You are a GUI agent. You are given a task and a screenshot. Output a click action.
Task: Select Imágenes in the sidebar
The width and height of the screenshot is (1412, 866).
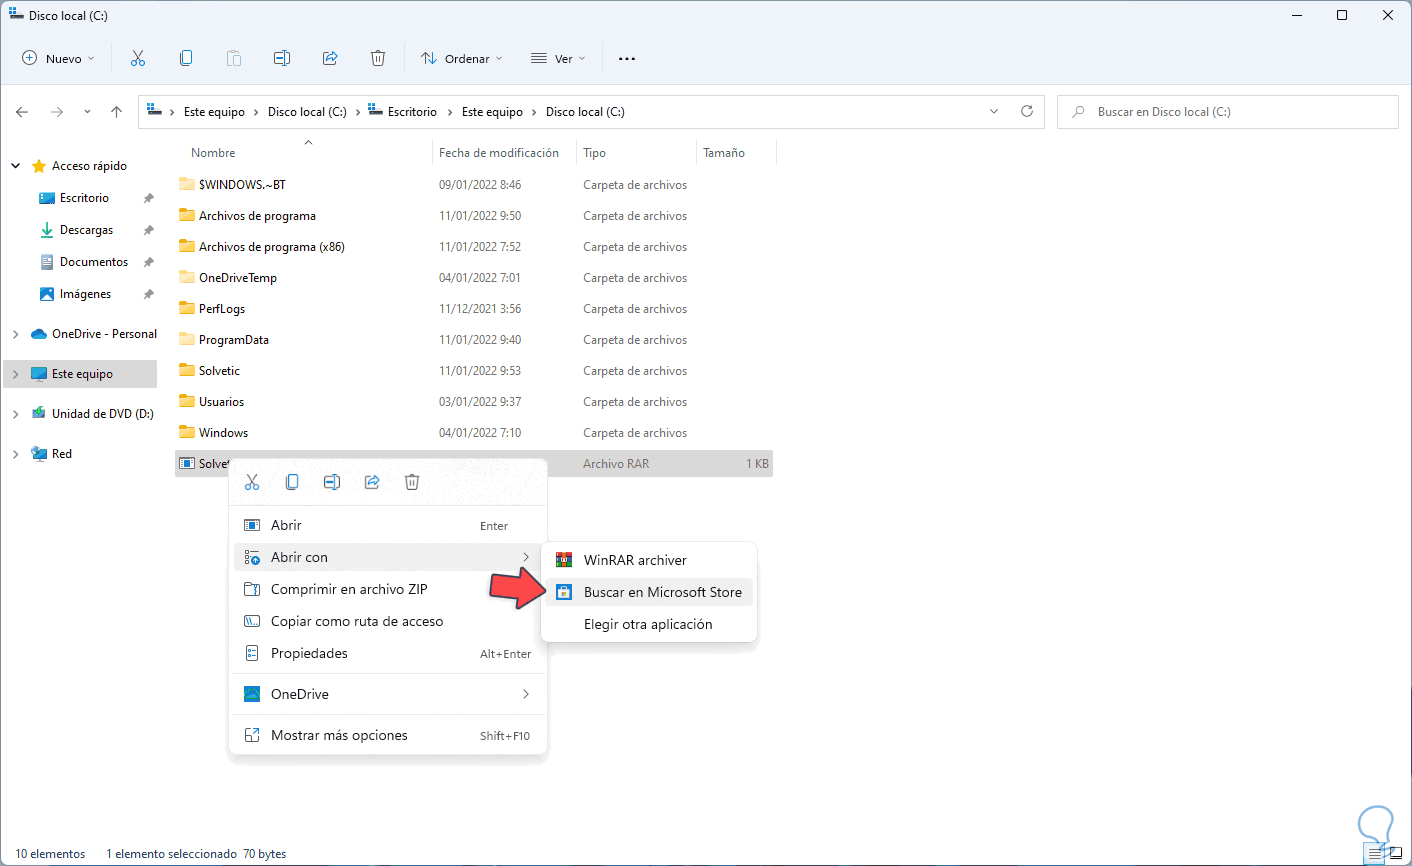click(x=85, y=294)
